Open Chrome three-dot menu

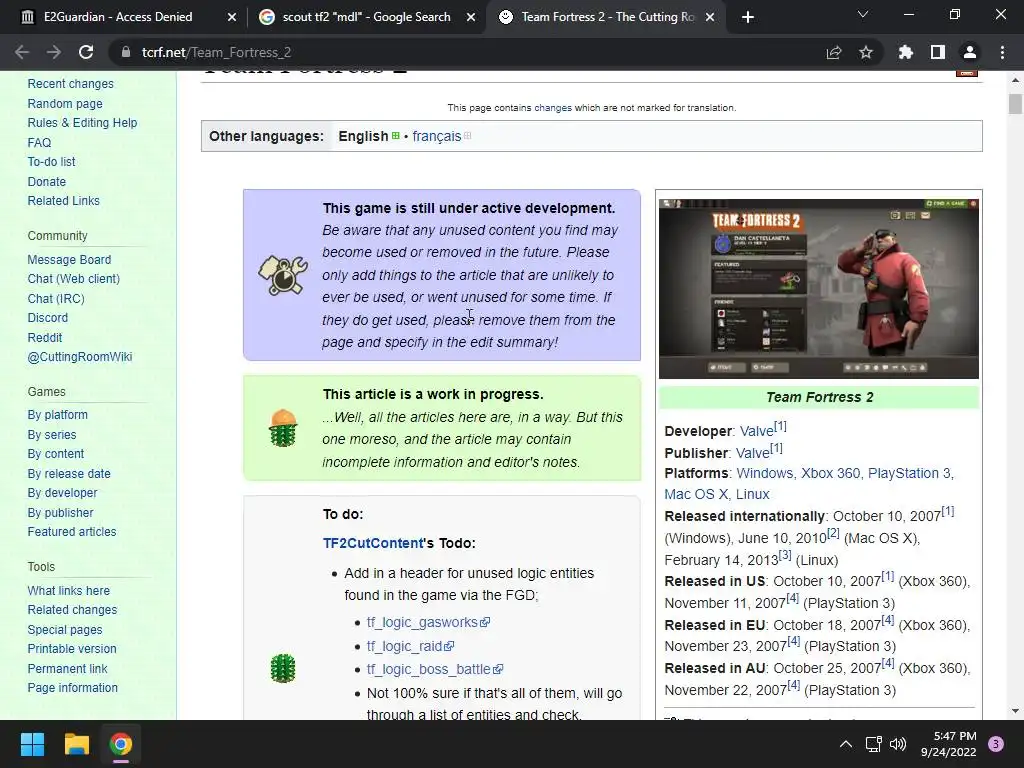pos(1002,52)
